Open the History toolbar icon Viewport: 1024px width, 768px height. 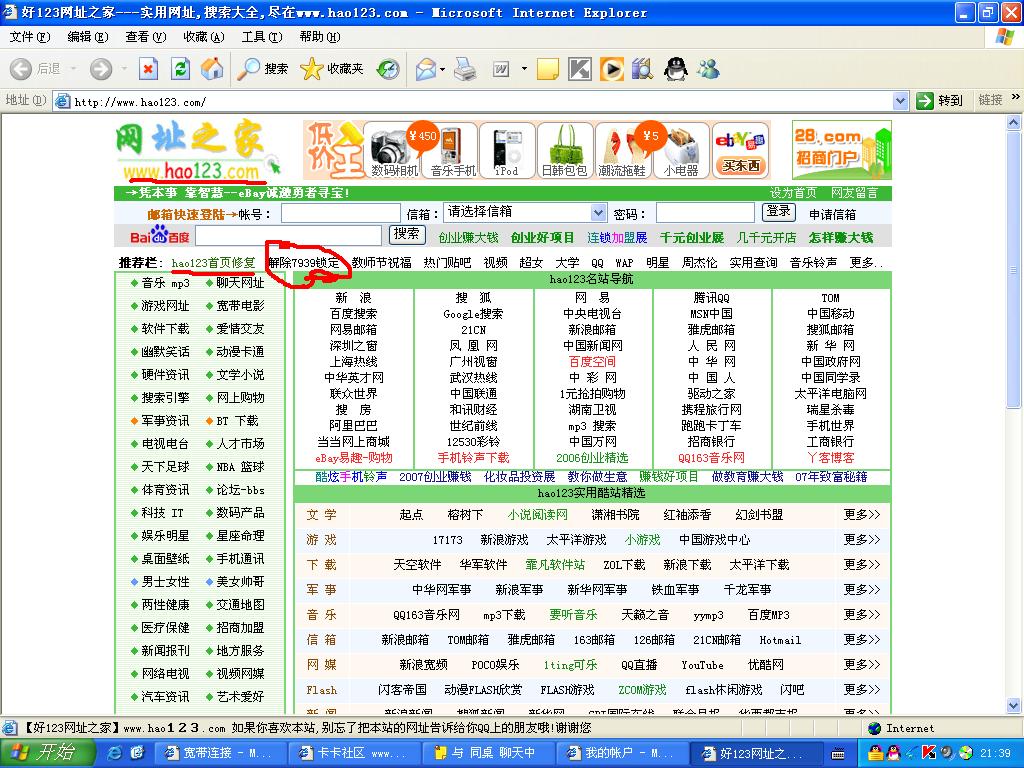coord(387,69)
